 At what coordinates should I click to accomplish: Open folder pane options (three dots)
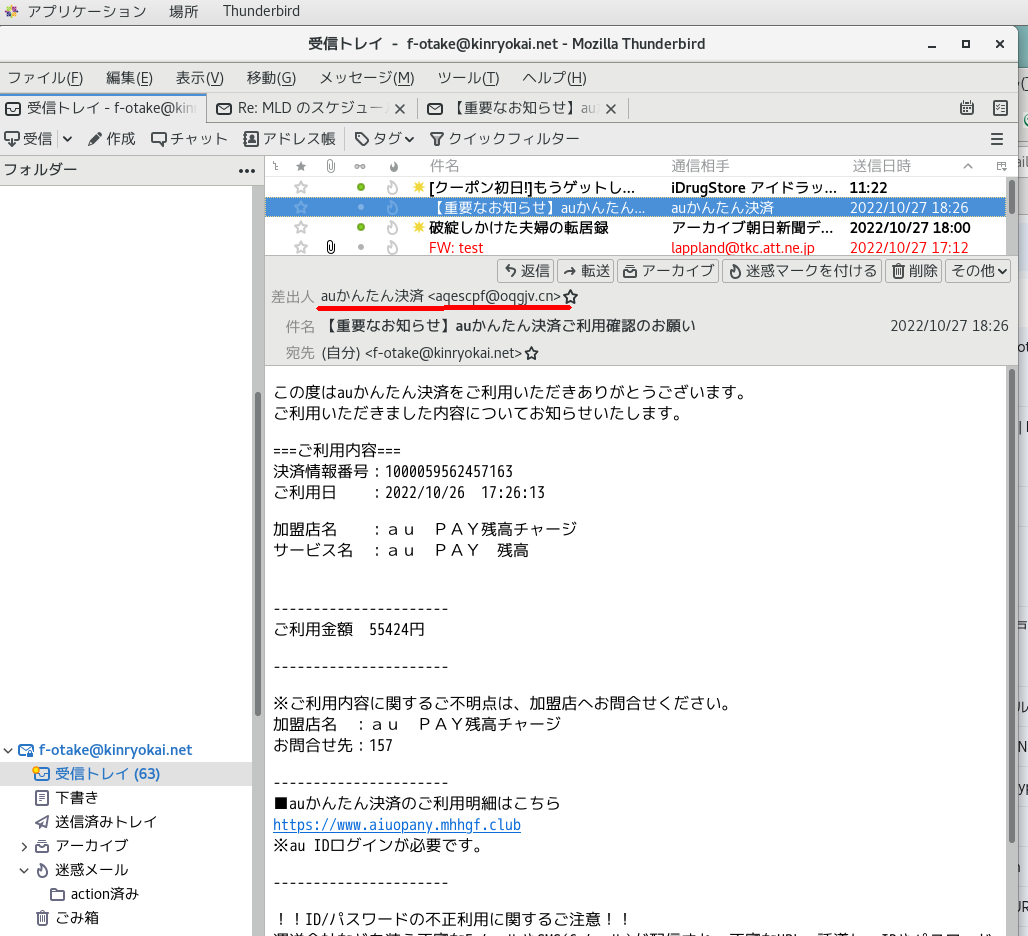coord(247,170)
